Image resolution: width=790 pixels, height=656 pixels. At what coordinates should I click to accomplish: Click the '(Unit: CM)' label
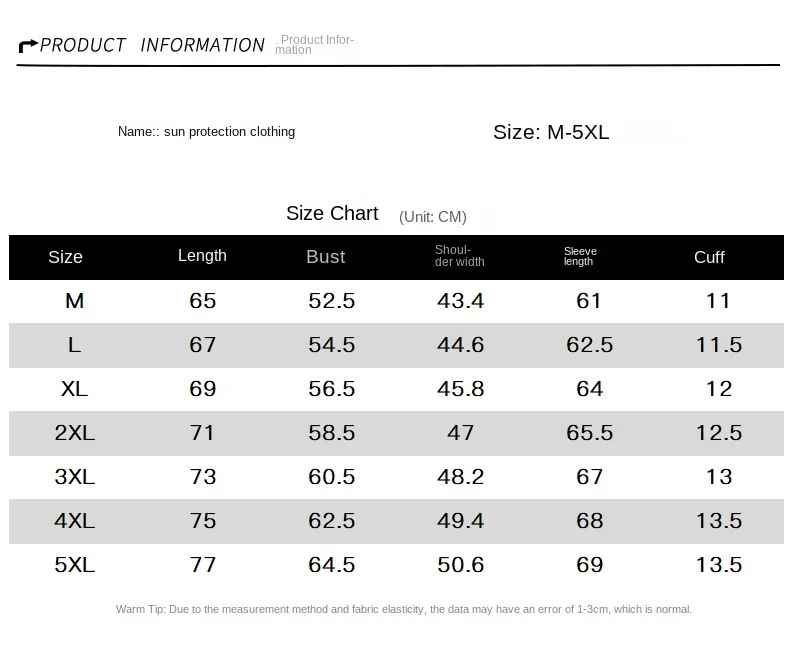(x=433, y=216)
